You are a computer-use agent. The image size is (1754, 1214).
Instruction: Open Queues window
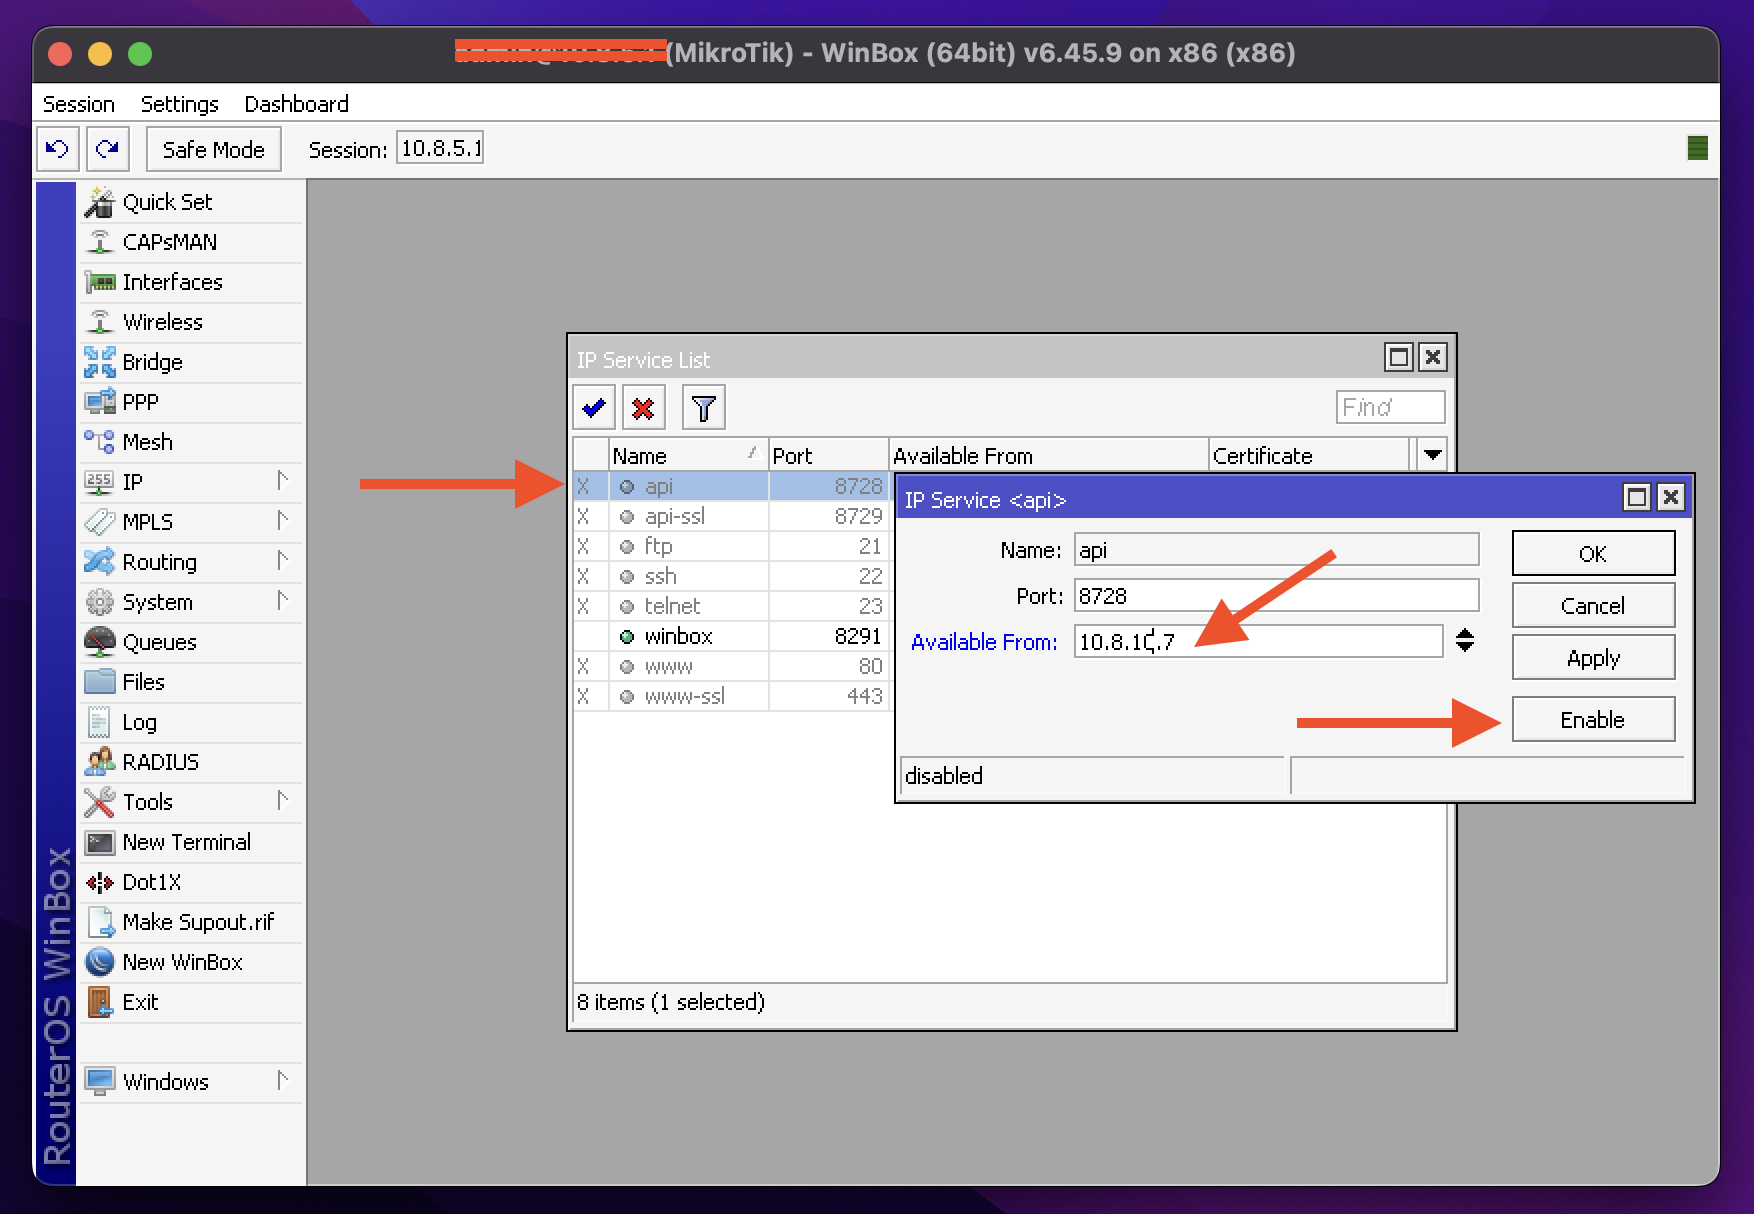(190, 642)
